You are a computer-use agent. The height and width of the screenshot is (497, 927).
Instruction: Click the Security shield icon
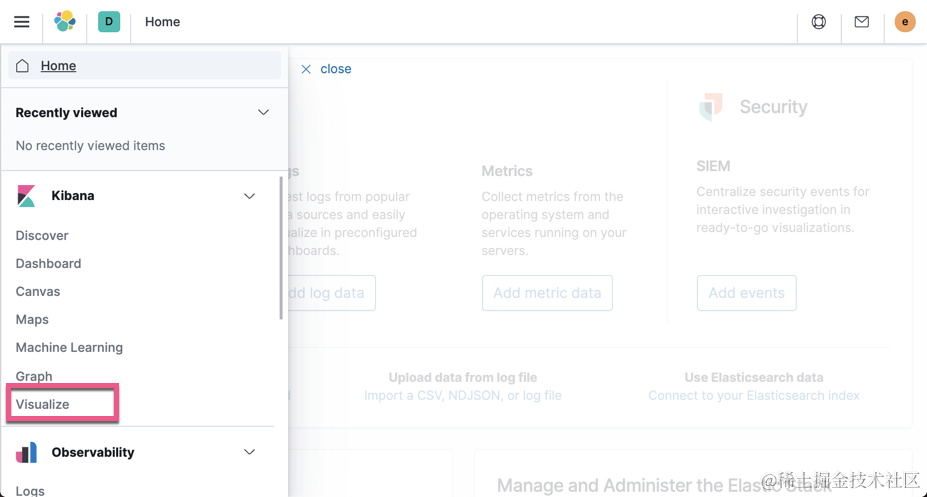(711, 107)
